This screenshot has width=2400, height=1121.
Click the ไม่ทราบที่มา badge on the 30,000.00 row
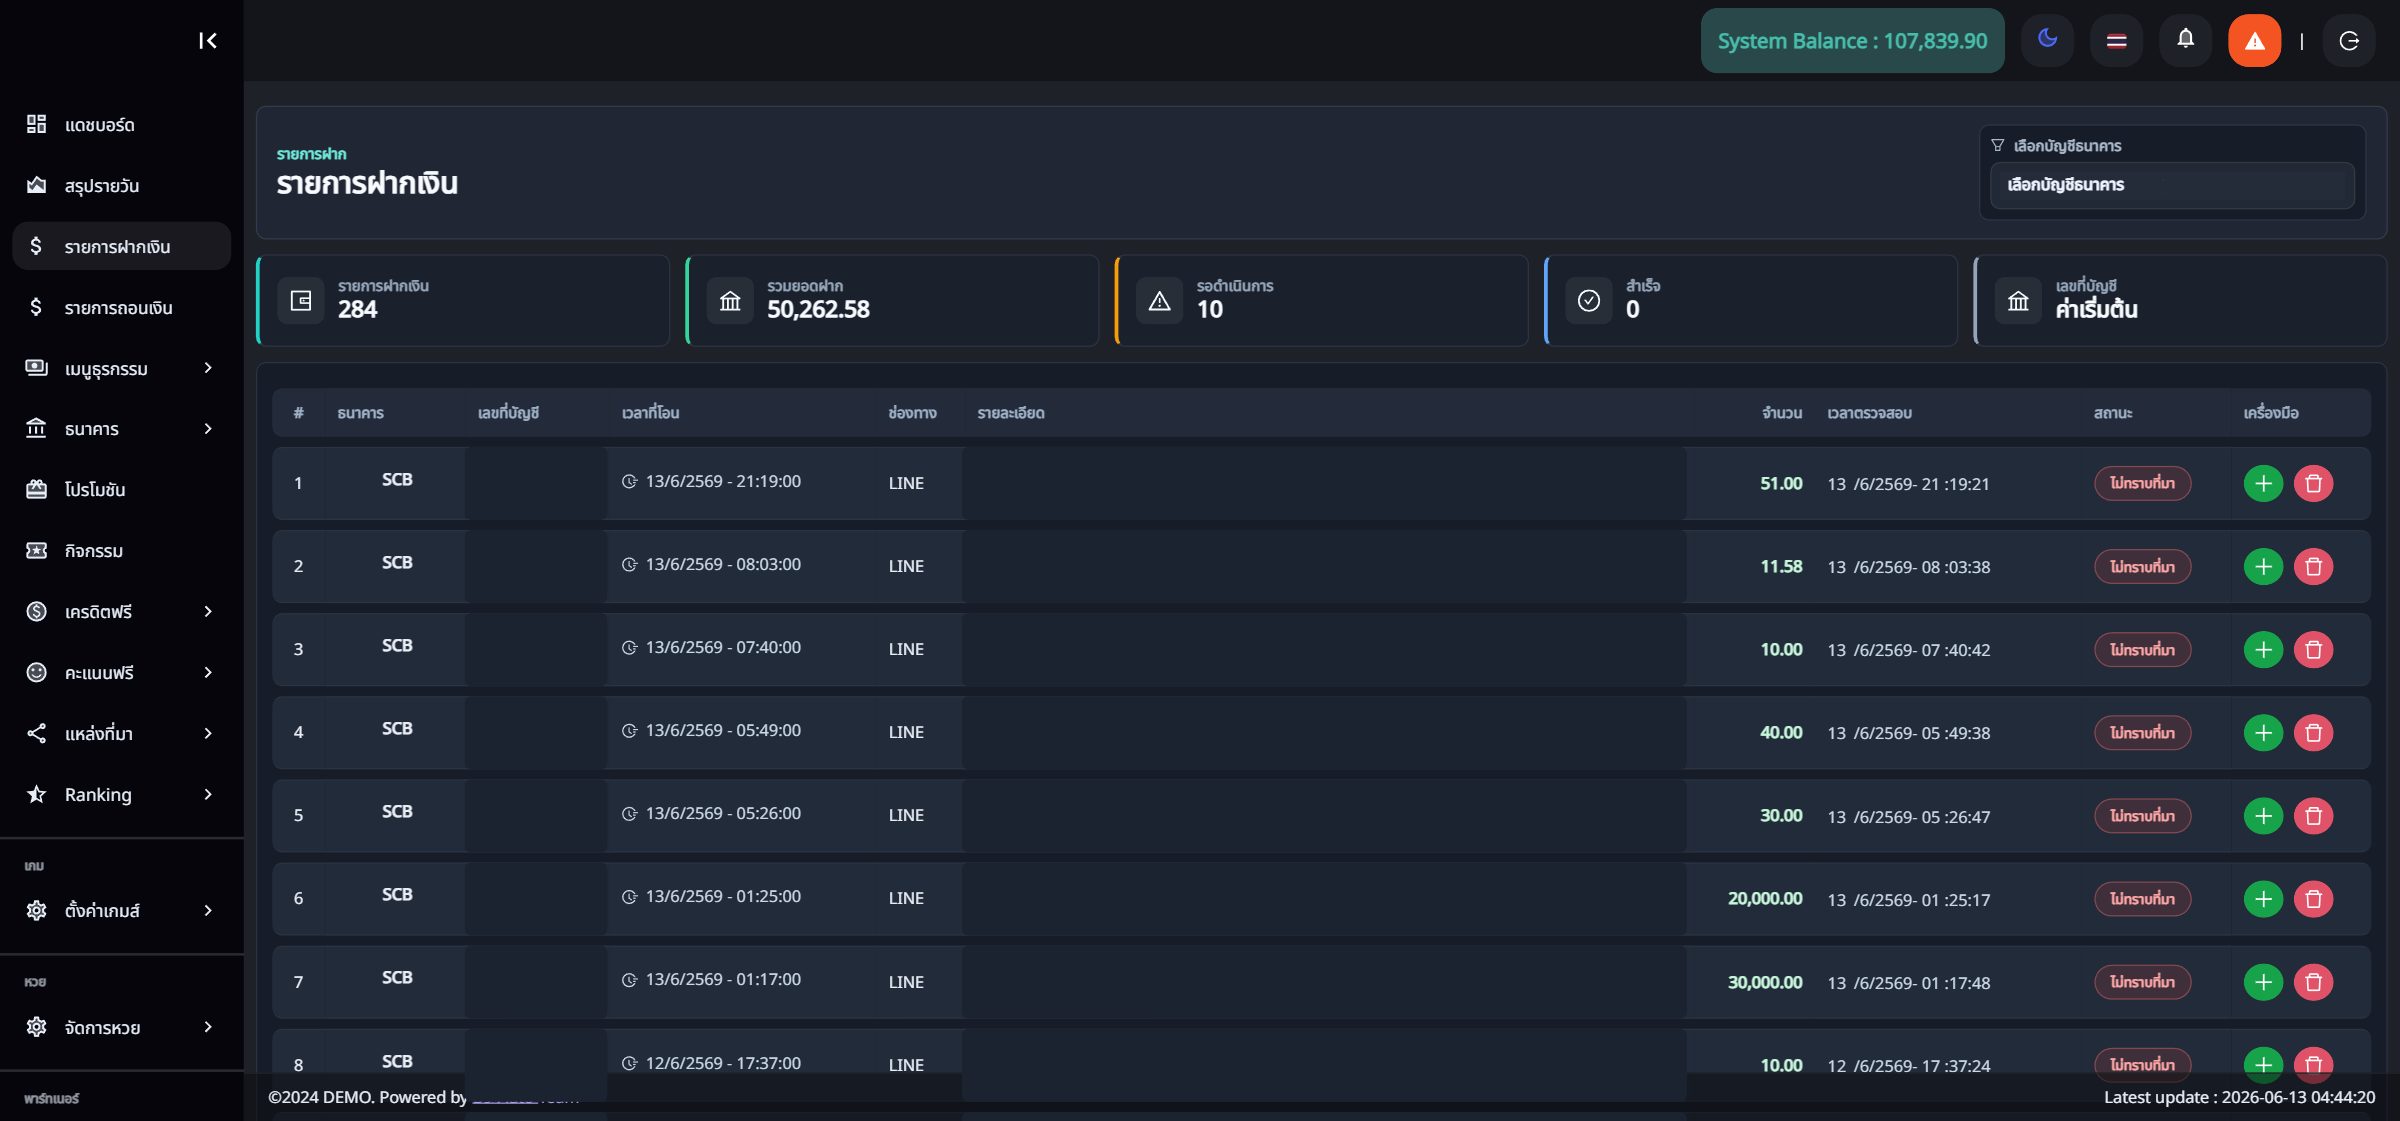(2142, 982)
